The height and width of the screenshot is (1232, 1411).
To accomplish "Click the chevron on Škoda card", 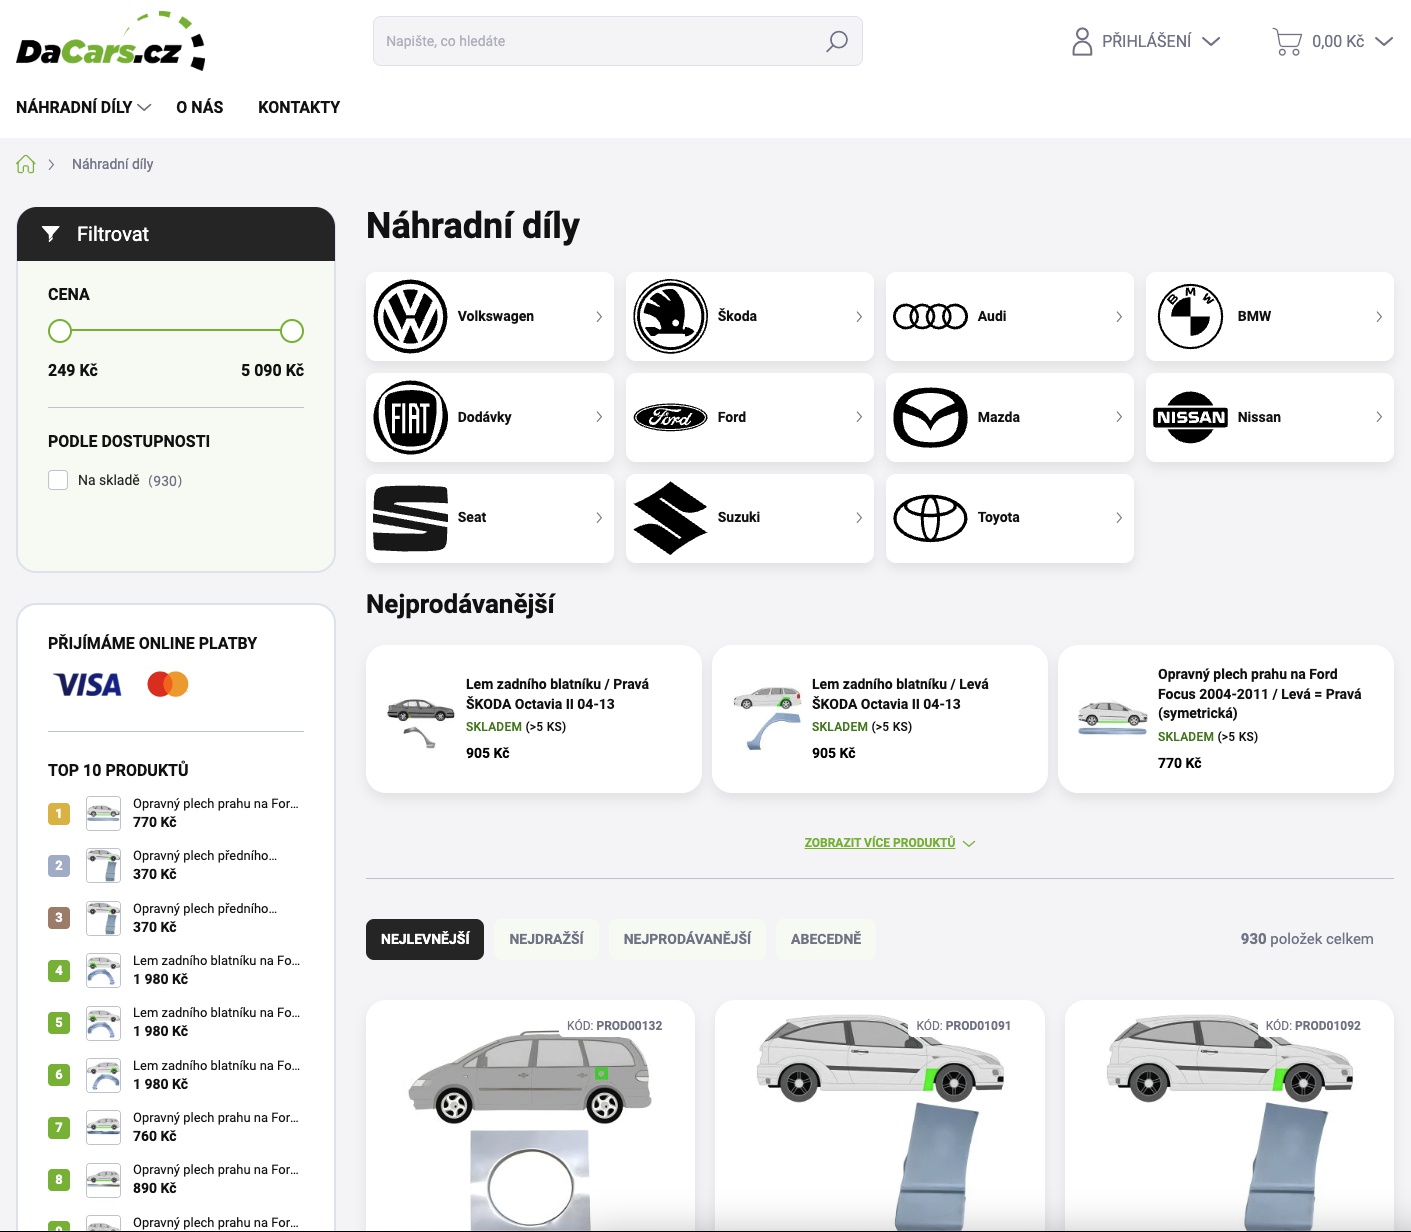I will pos(859,316).
